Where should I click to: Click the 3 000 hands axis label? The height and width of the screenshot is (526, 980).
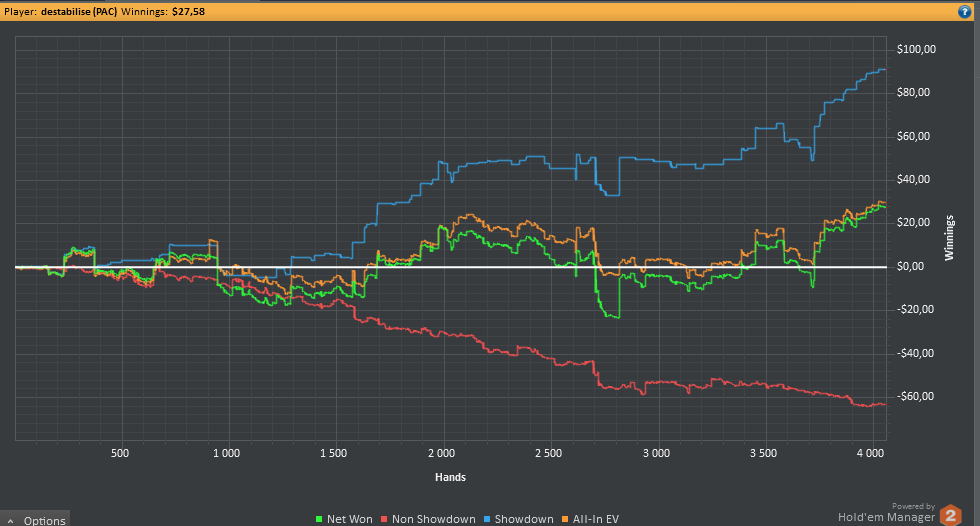pos(656,454)
